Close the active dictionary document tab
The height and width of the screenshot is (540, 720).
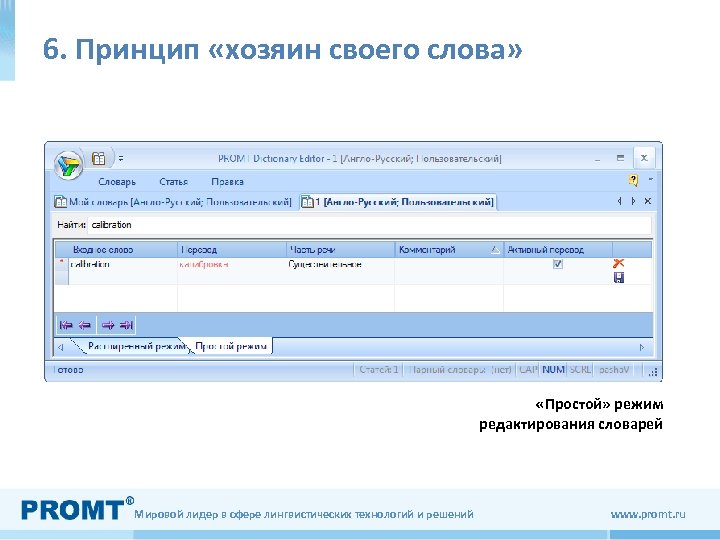point(648,201)
